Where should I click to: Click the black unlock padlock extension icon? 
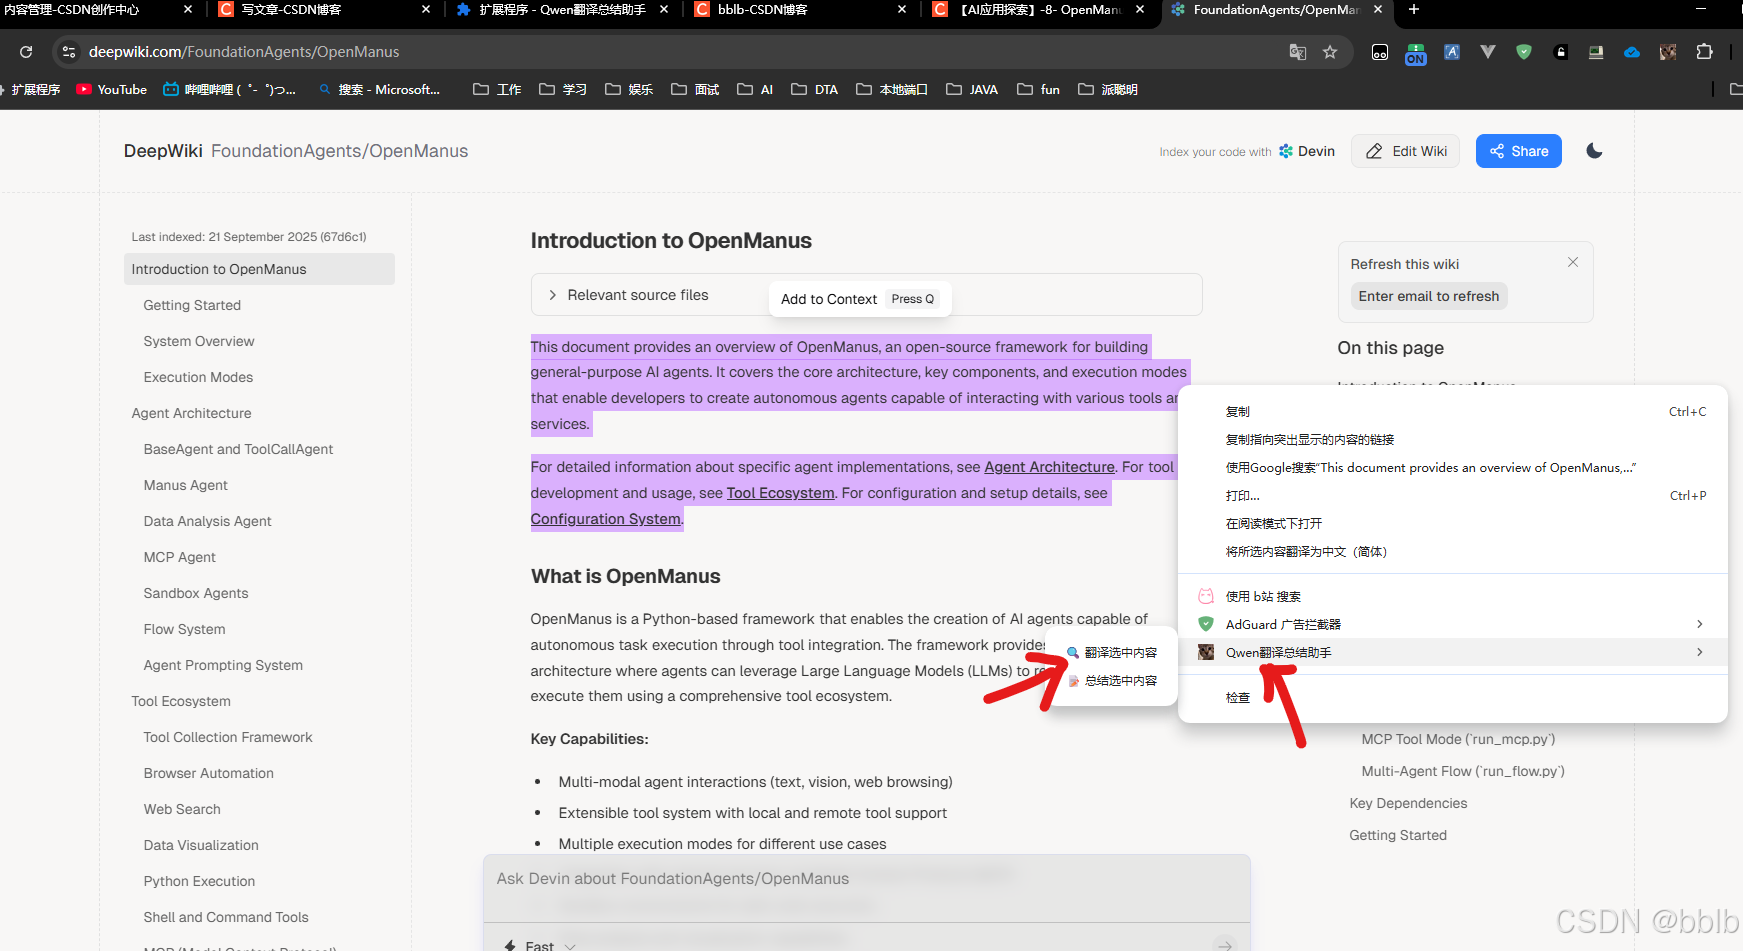click(1560, 52)
